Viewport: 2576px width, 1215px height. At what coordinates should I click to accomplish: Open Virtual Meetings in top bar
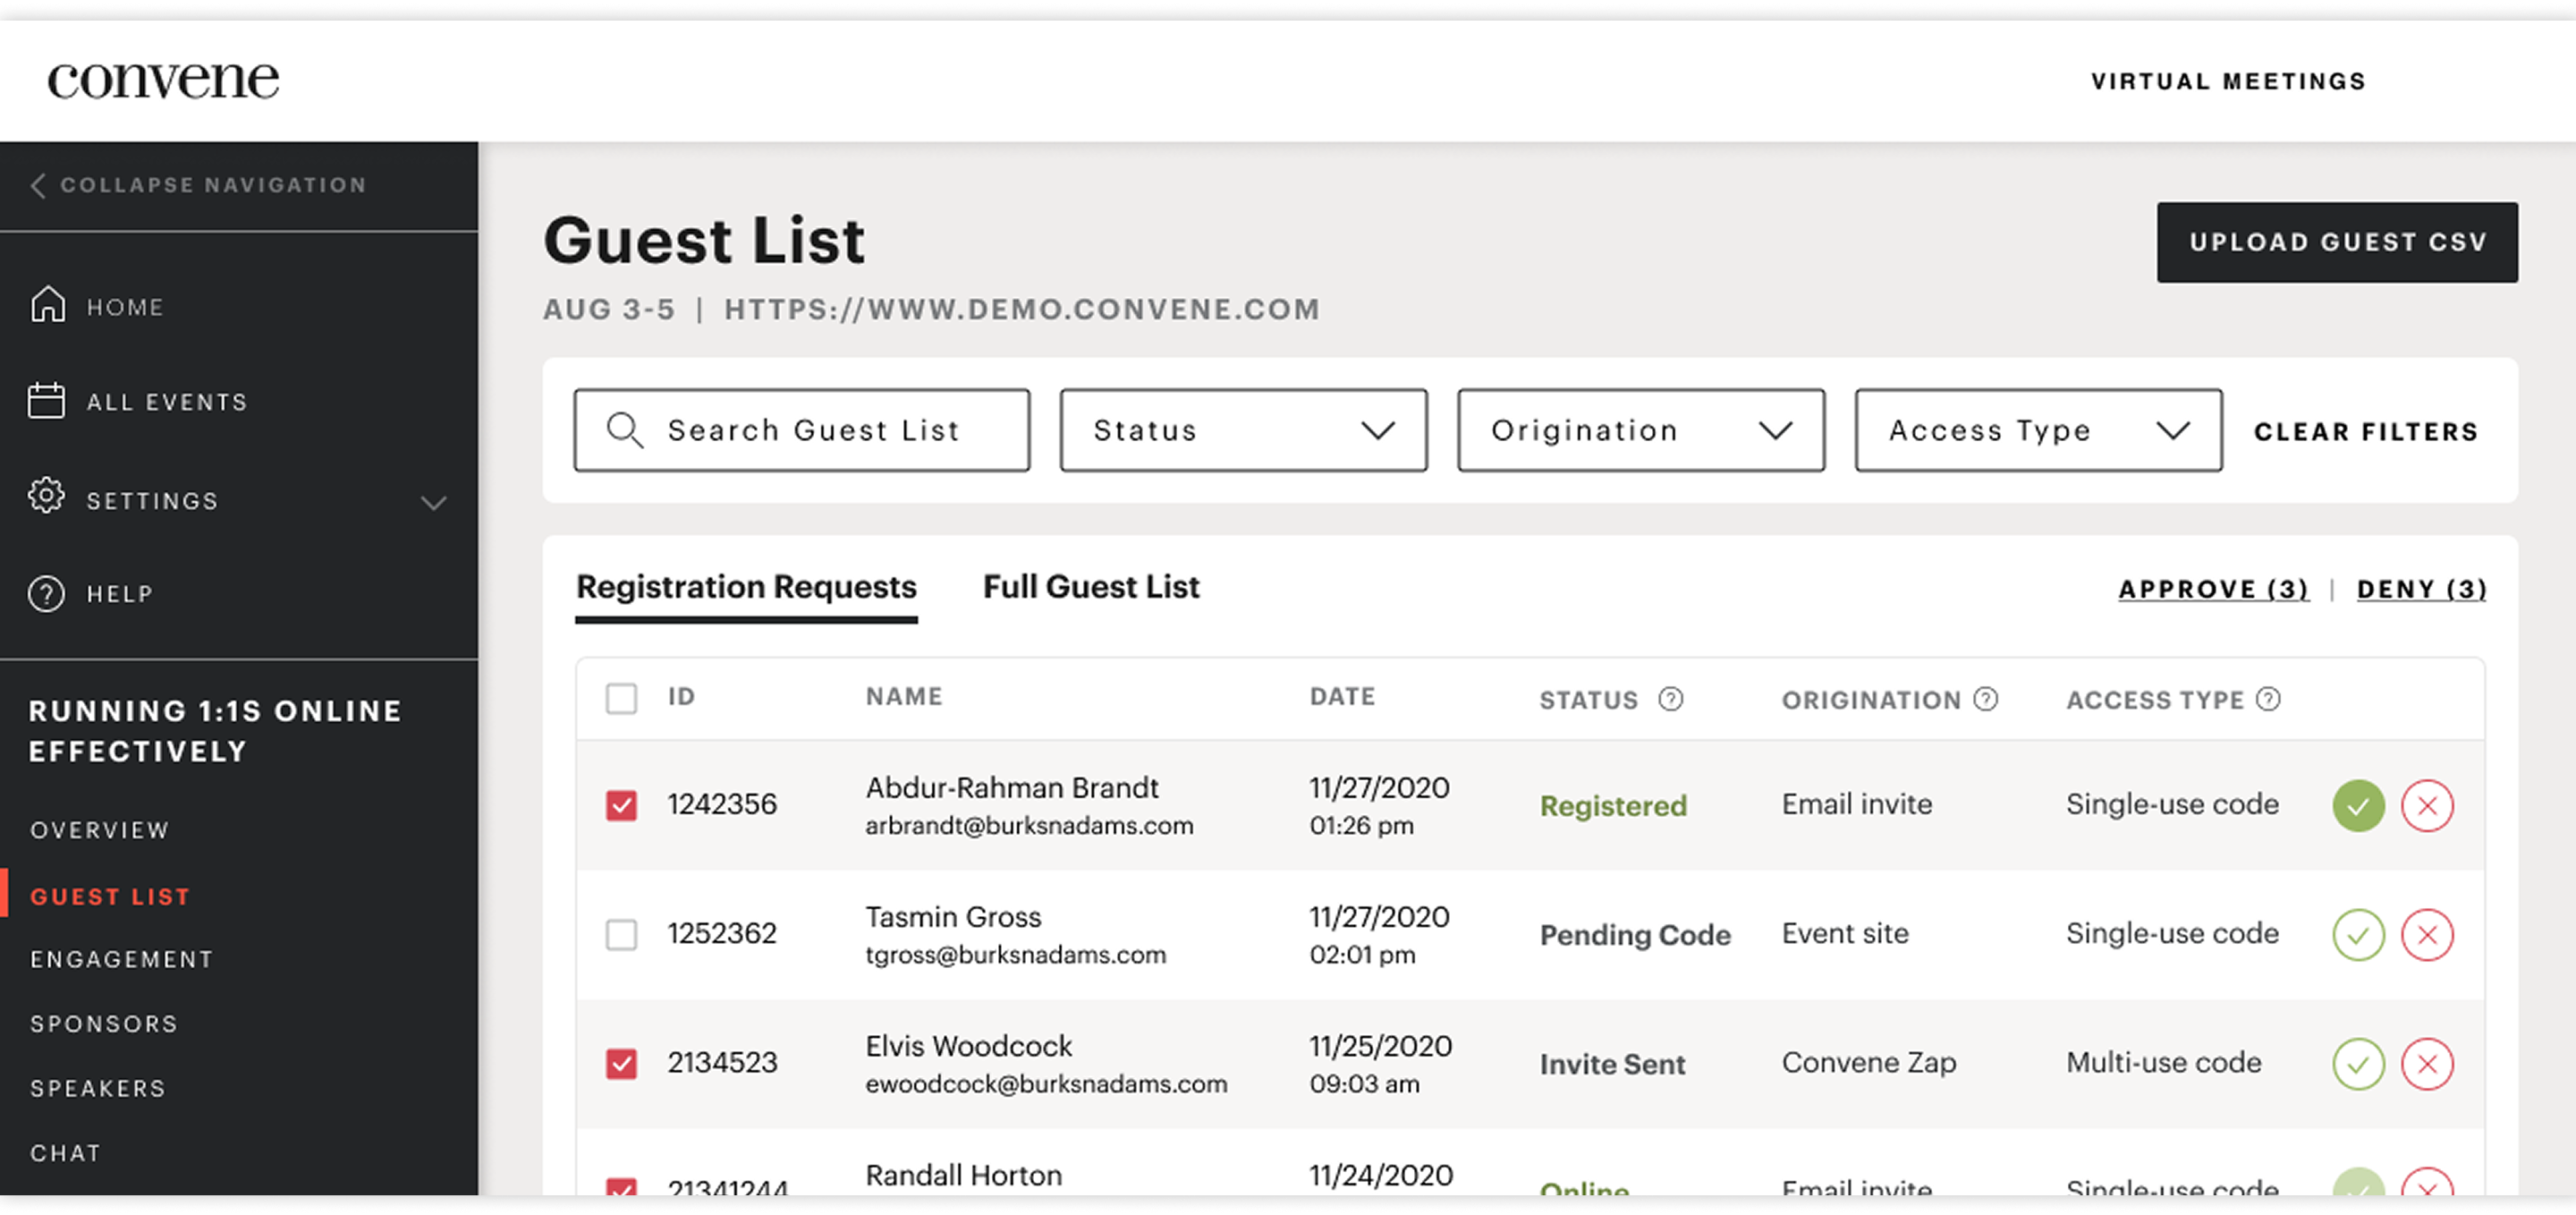[x=2228, y=81]
